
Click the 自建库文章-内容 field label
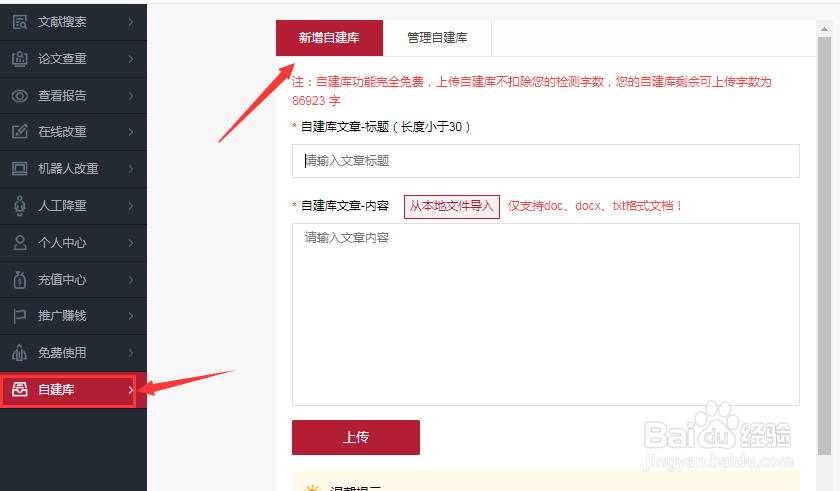coord(344,206)
